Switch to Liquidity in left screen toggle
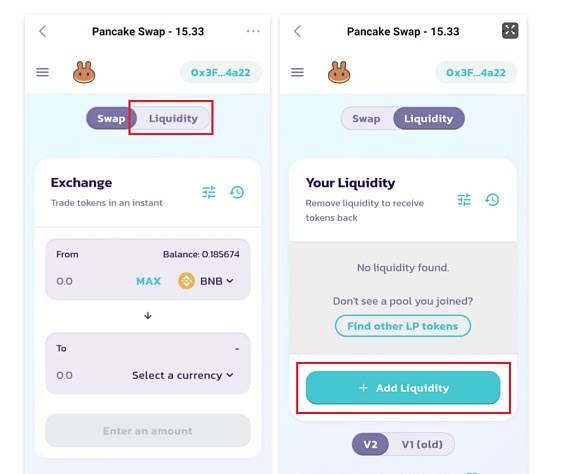 (173, 118)
